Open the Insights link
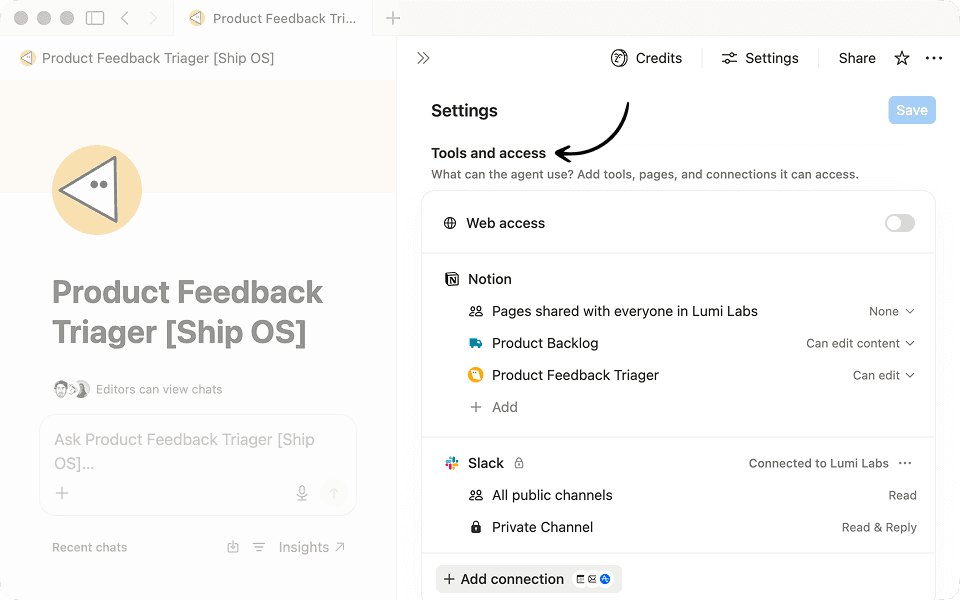 [312, 547]
